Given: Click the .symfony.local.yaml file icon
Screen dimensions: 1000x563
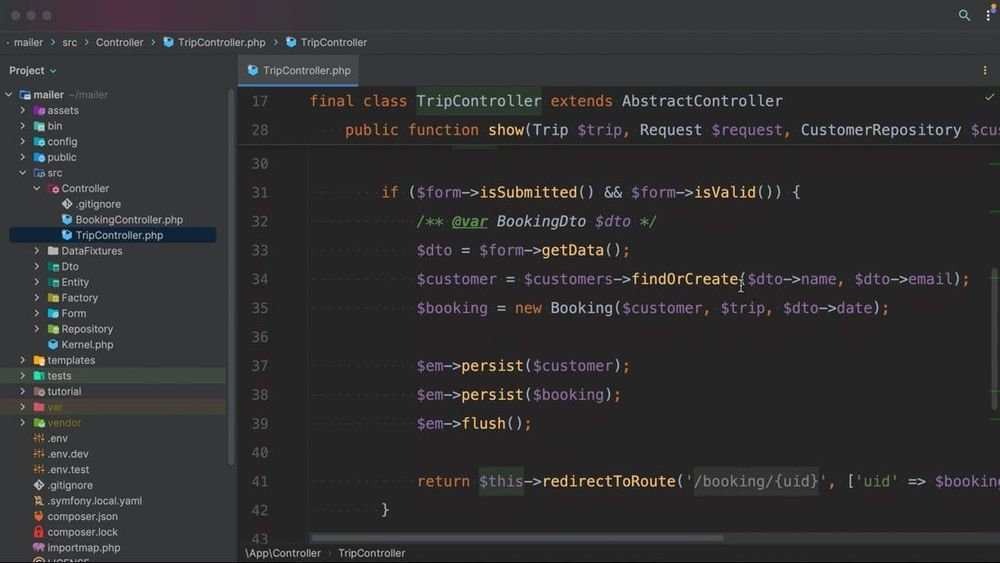Looking at the screenshot, I should 39,501.
